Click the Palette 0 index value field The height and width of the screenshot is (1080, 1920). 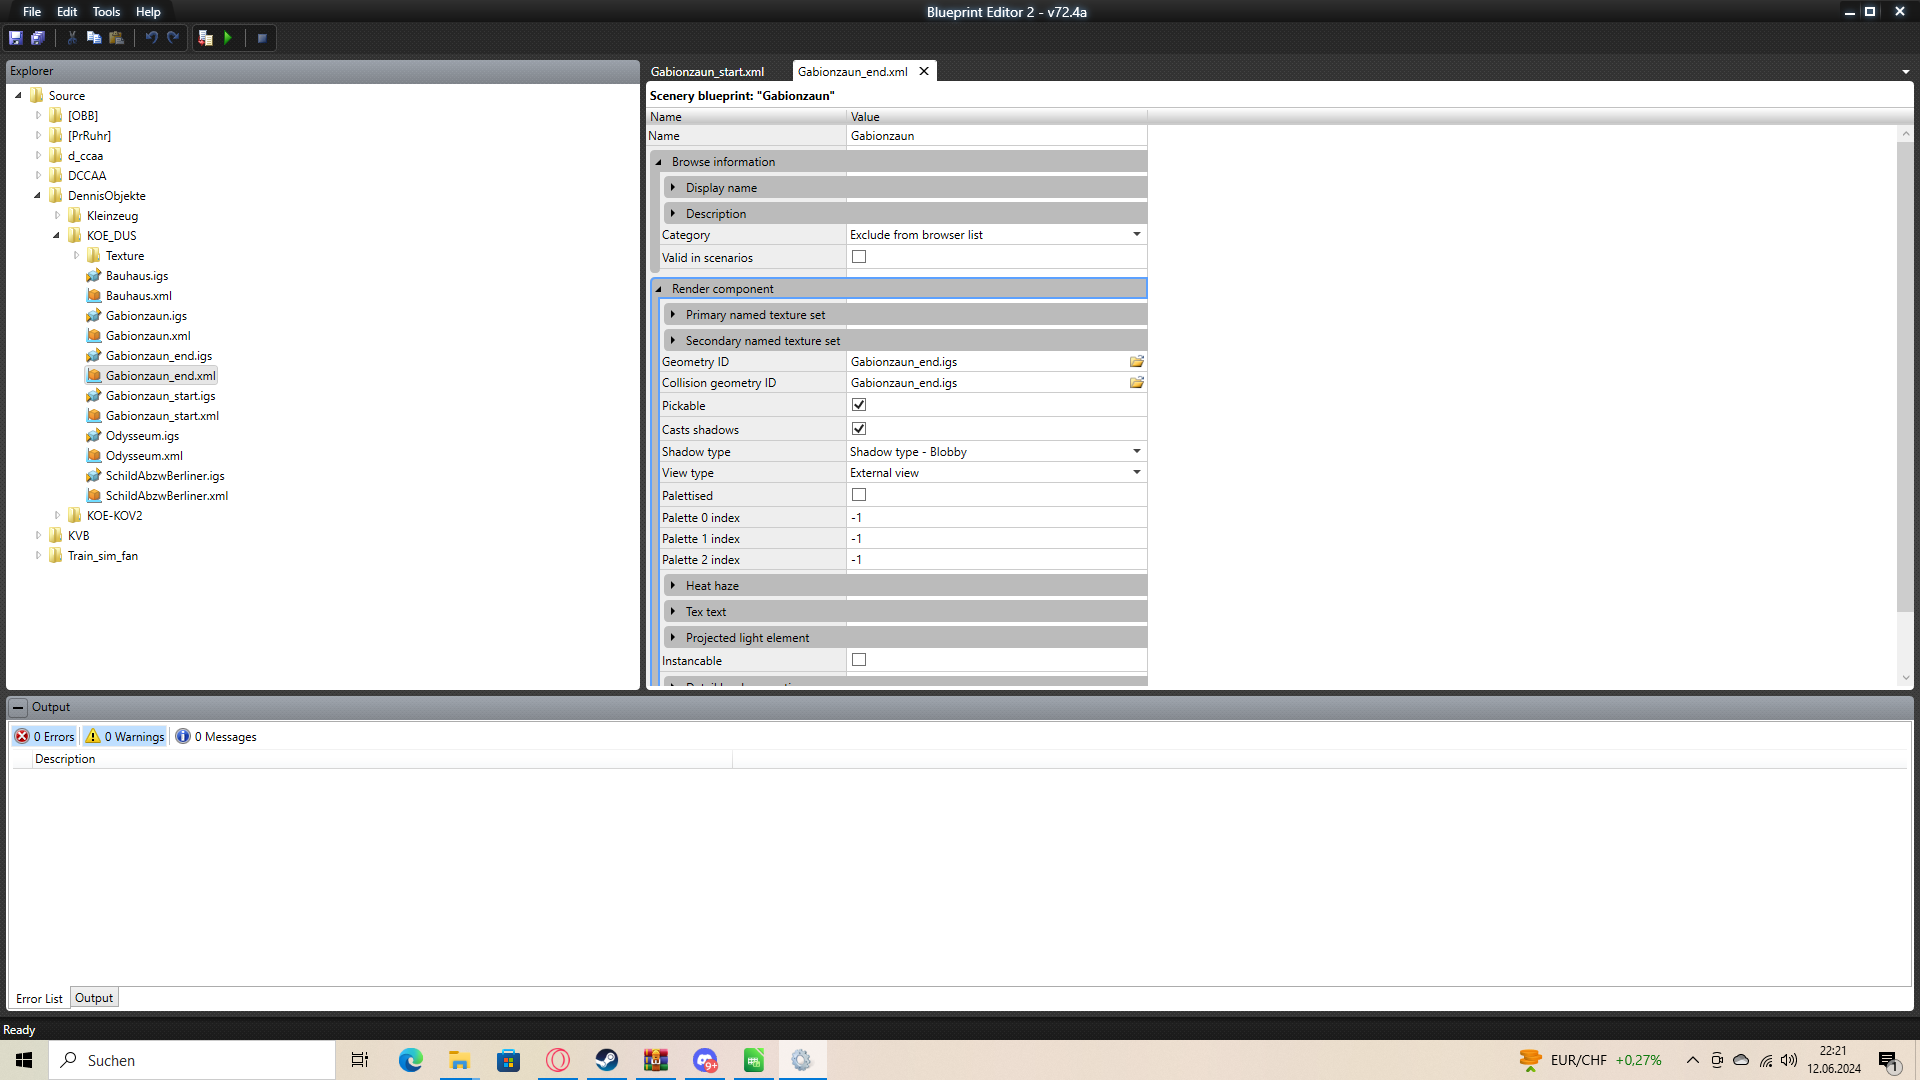[x=995, y=518]
